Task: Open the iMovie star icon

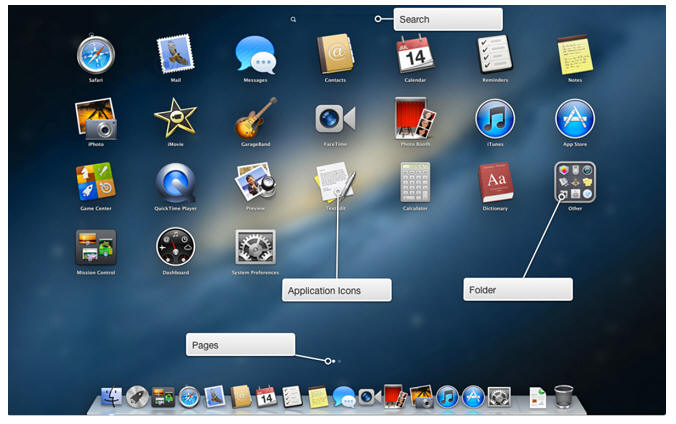Action: point(175,118)
